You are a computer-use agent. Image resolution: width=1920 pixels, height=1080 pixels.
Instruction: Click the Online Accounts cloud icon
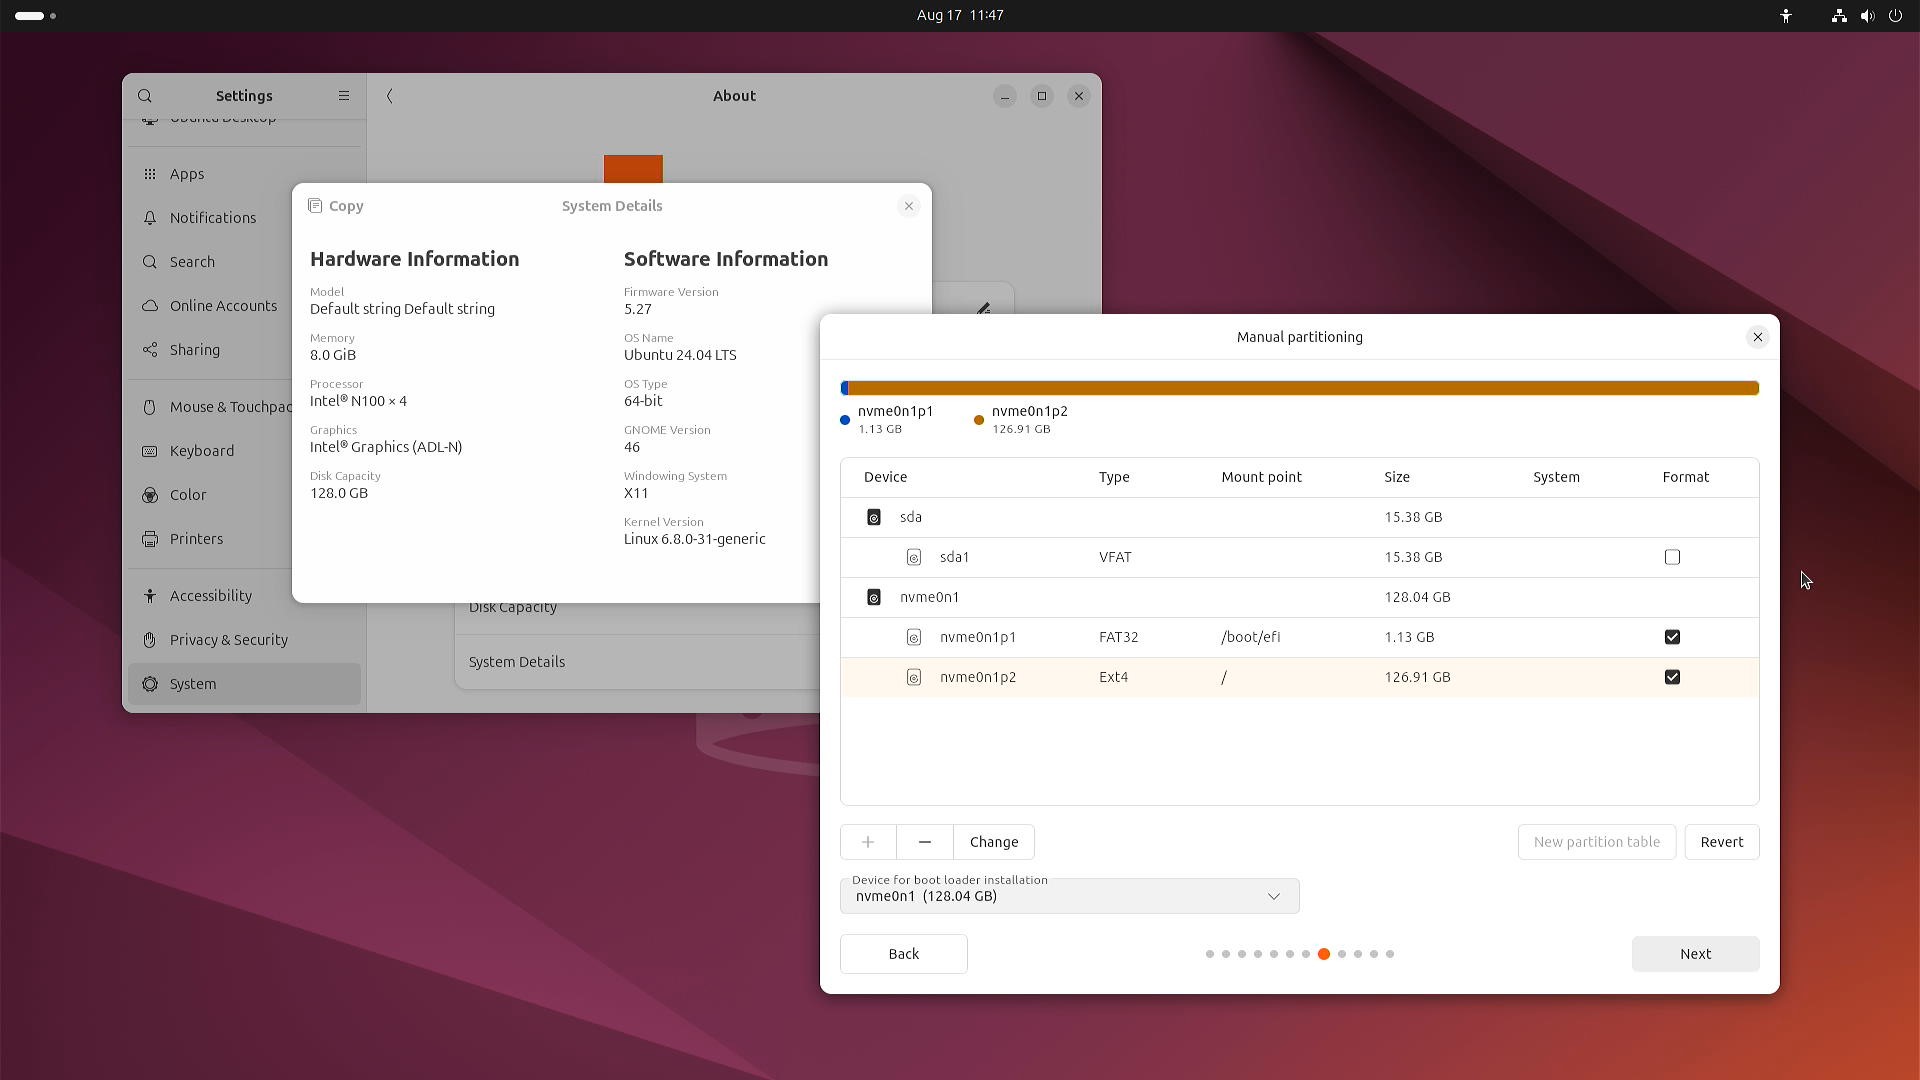pos(150,306)
